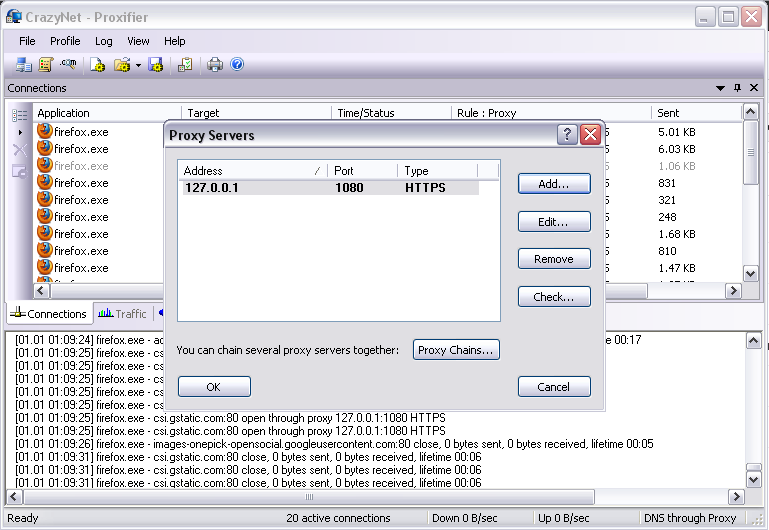This screenshot has height=530, width=769.
Task: Click the Edit... button
Action: pyautogui.click(x=554, y=222)
